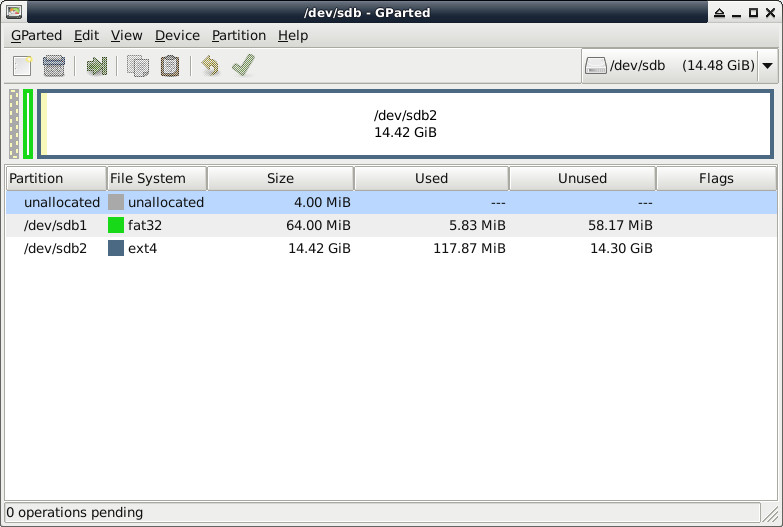Click the Resize/Move partition icon
The height and width of the screenshot is (527, 783).
click(96, 66)
